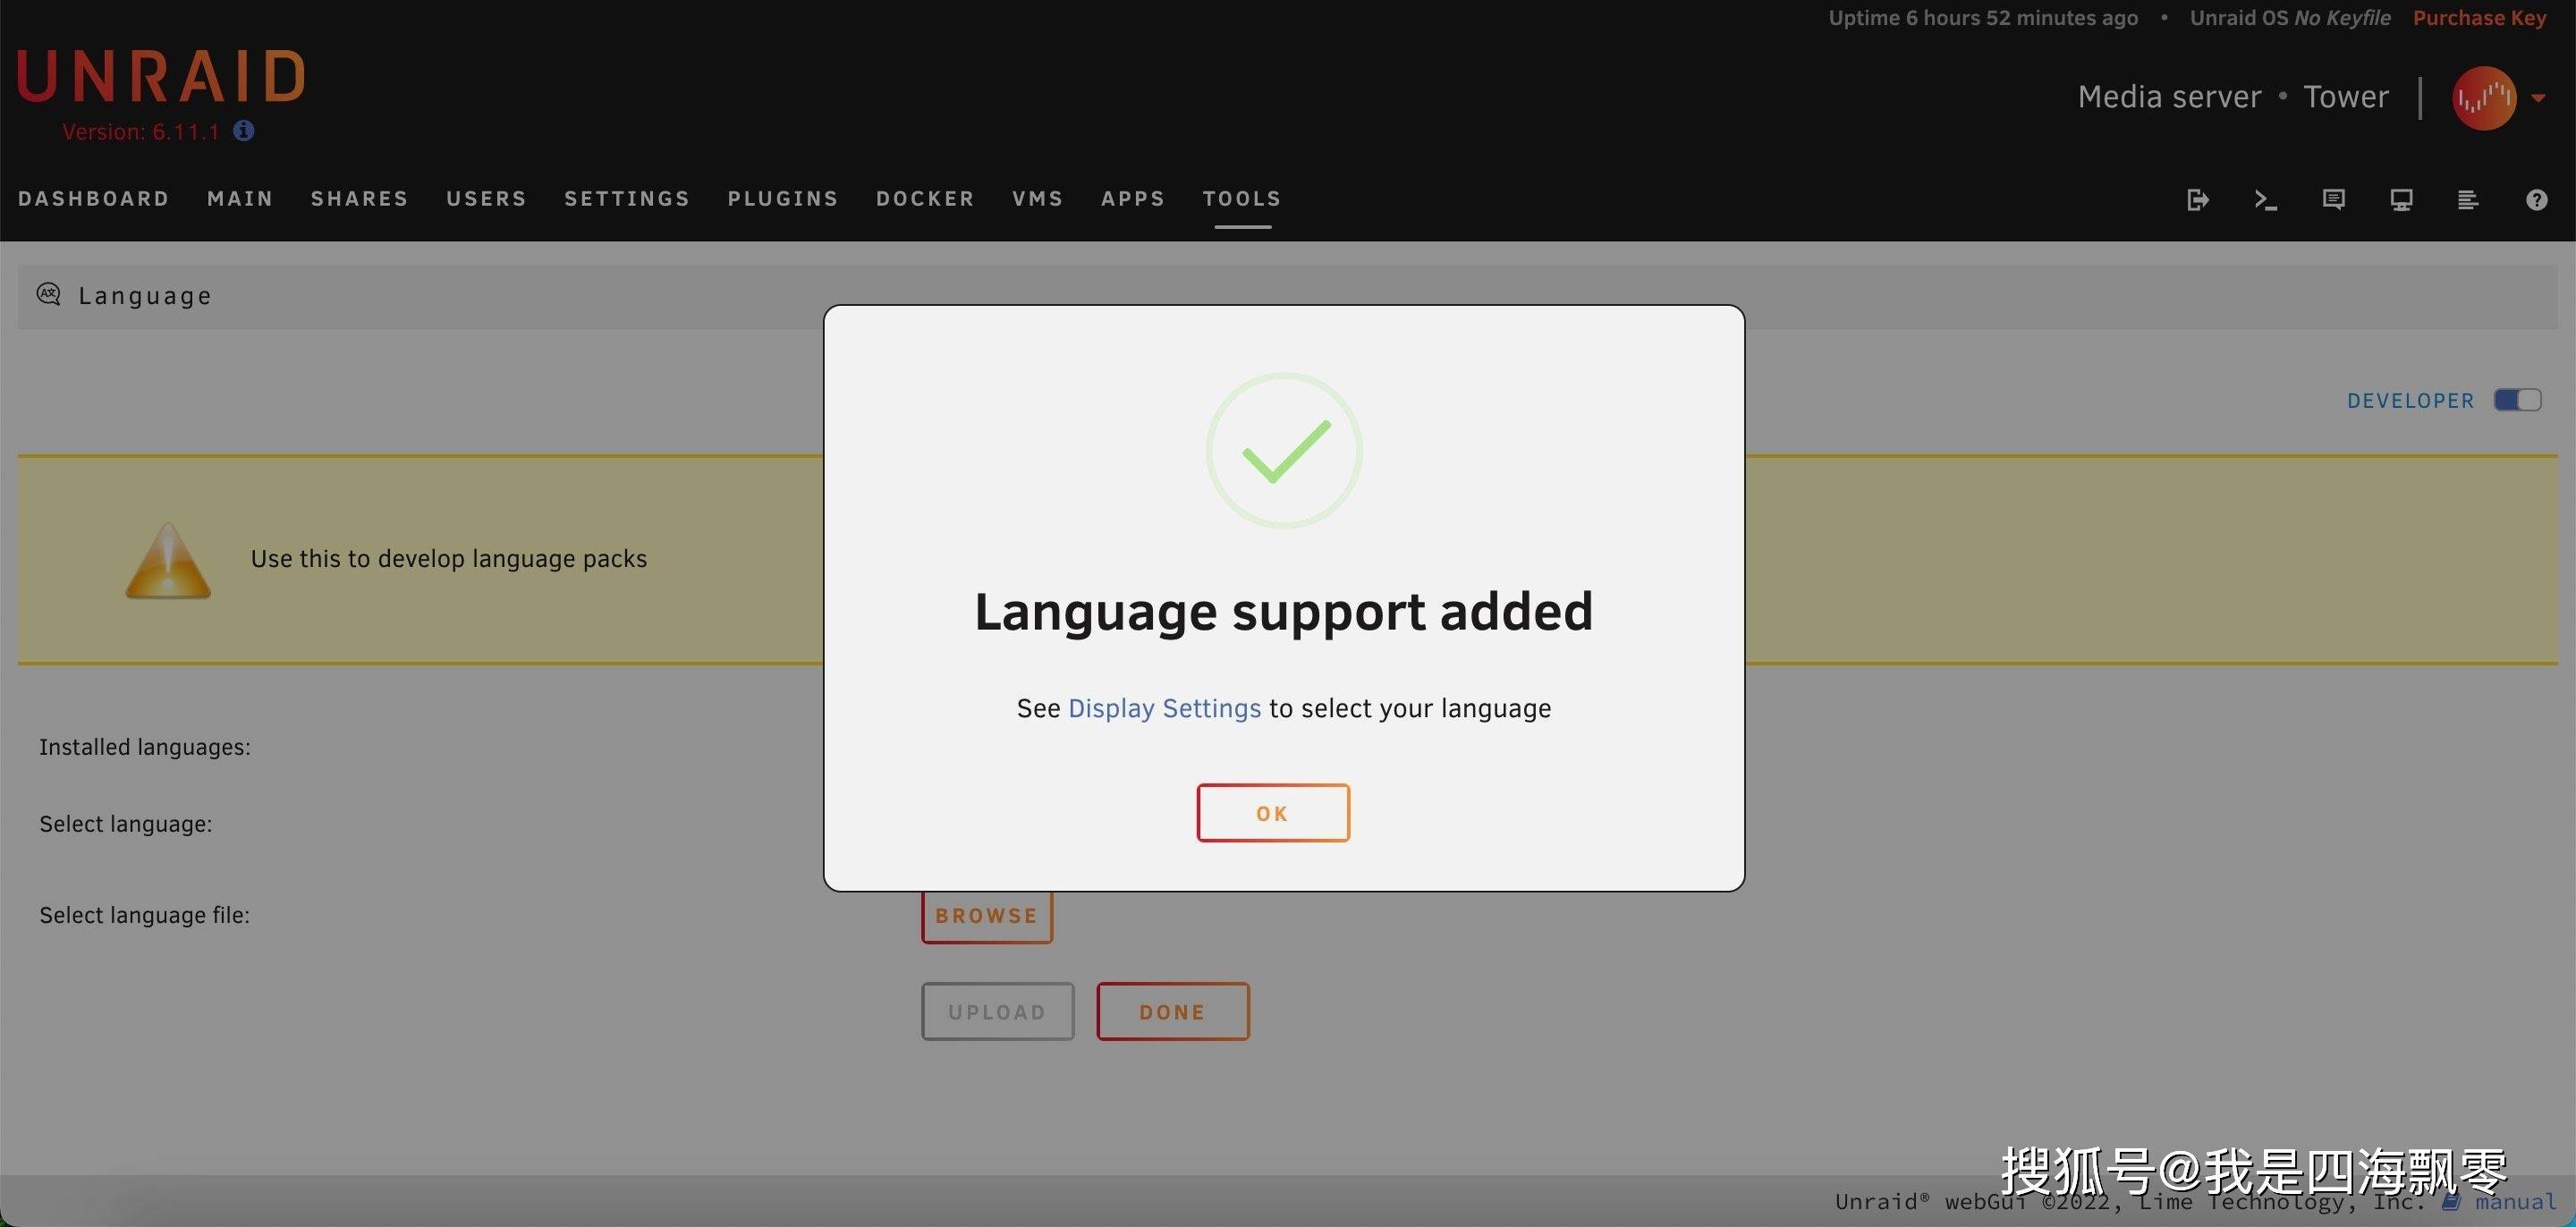Select the Tools tab
Image resolution: width=2576 pixels, height=1227 pixels.
tap(1242, 198)
